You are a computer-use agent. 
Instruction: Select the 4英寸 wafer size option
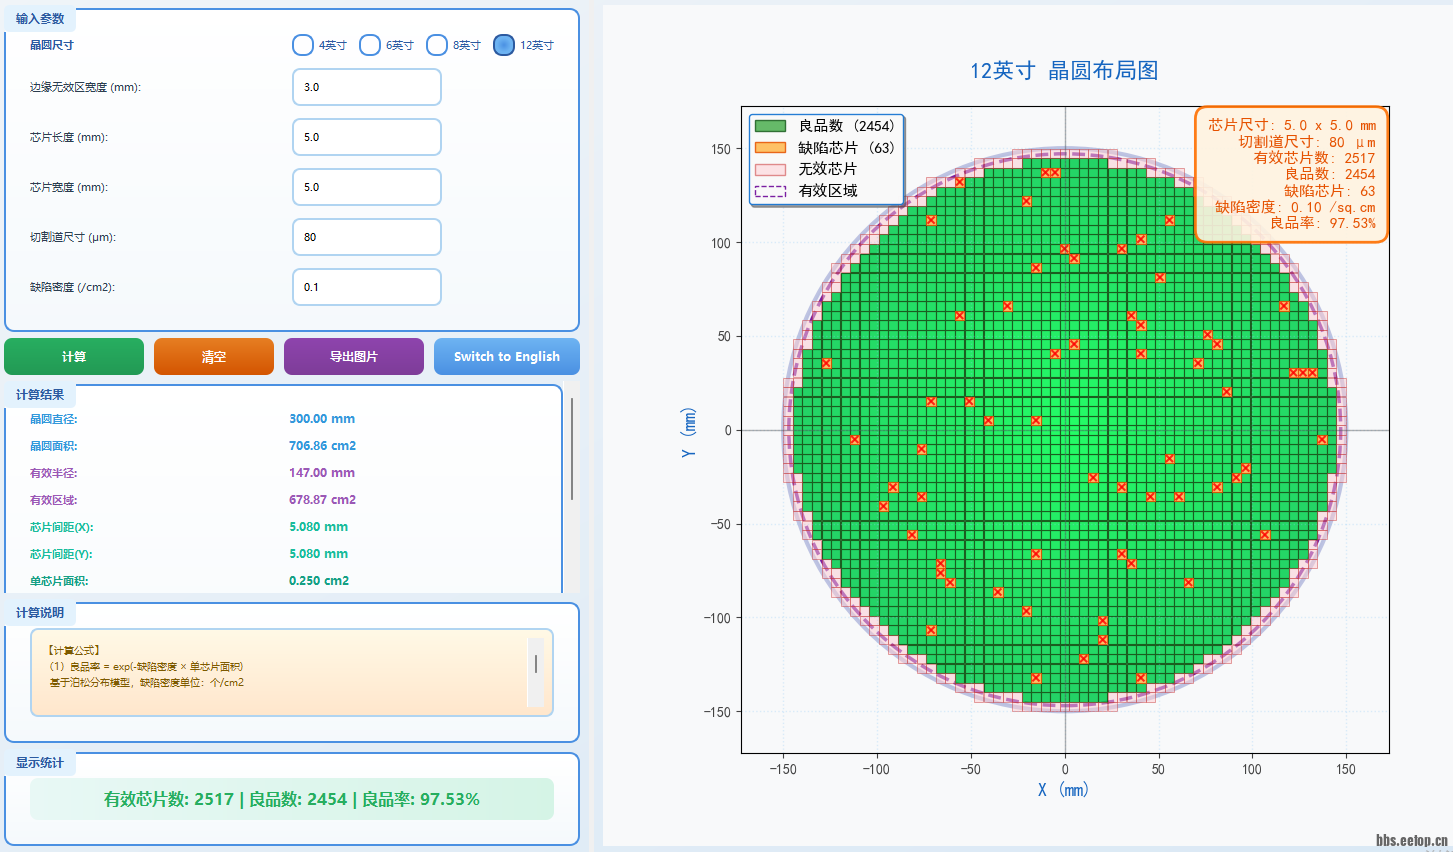pos(303,45)
